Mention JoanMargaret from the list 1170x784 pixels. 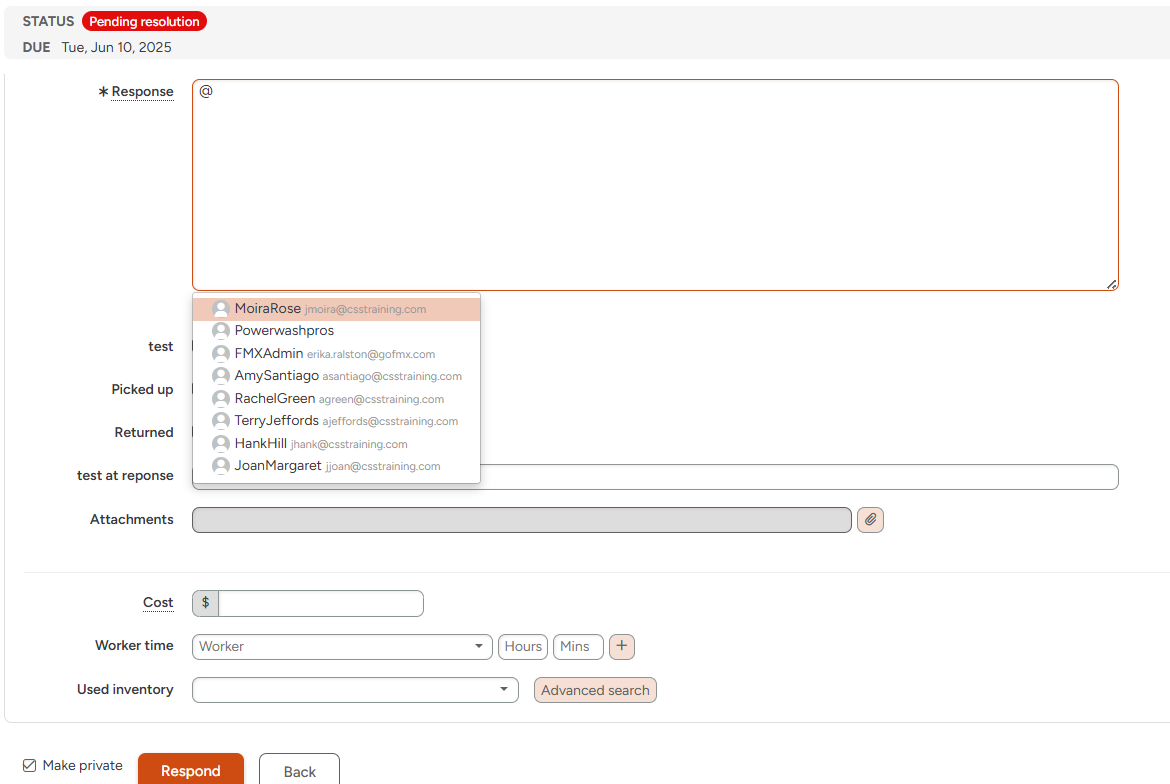(x=278, y=466)
